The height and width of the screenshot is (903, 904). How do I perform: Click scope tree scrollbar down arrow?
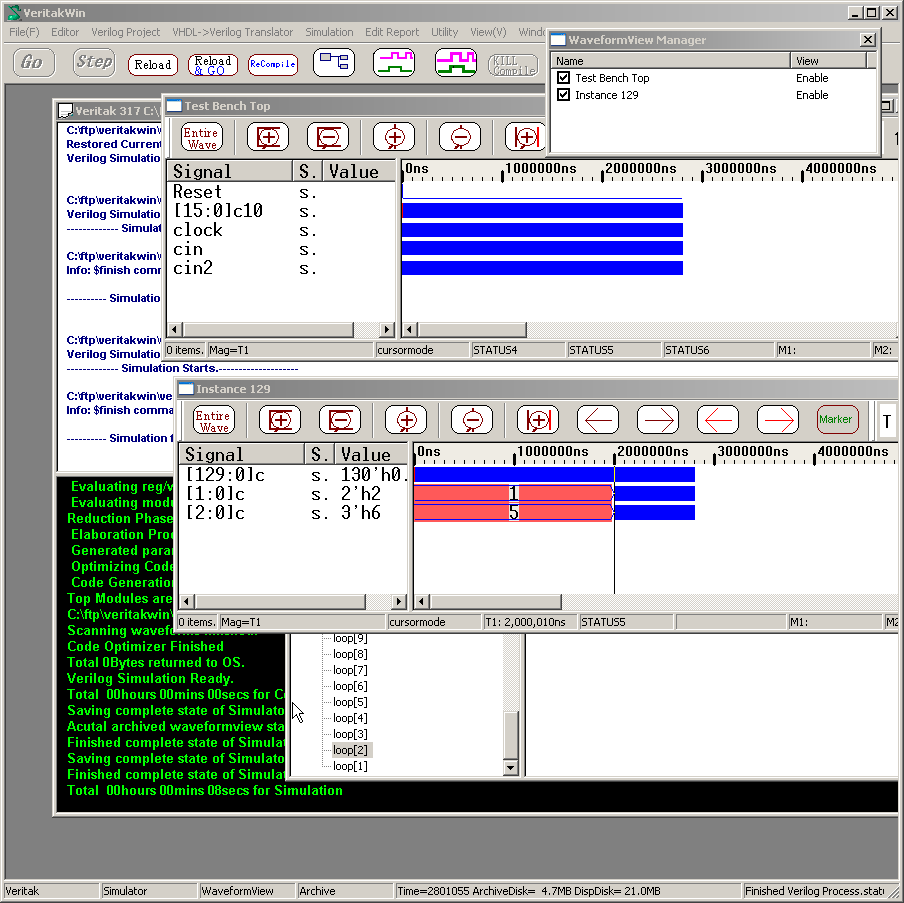point(511,767)
